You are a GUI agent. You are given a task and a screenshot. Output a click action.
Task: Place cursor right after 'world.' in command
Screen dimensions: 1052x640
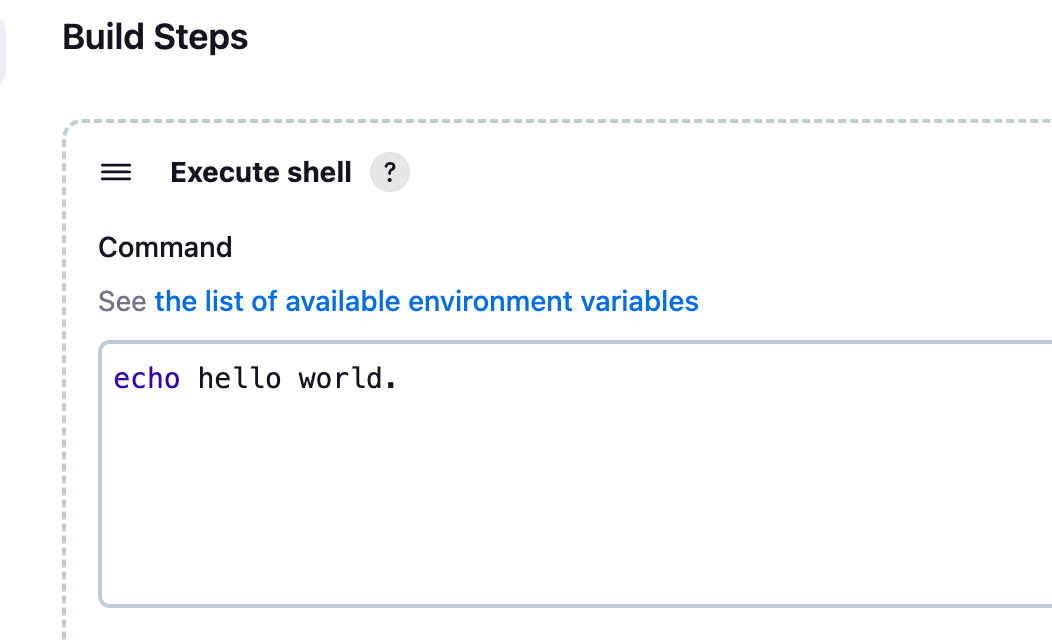point(398,379)
